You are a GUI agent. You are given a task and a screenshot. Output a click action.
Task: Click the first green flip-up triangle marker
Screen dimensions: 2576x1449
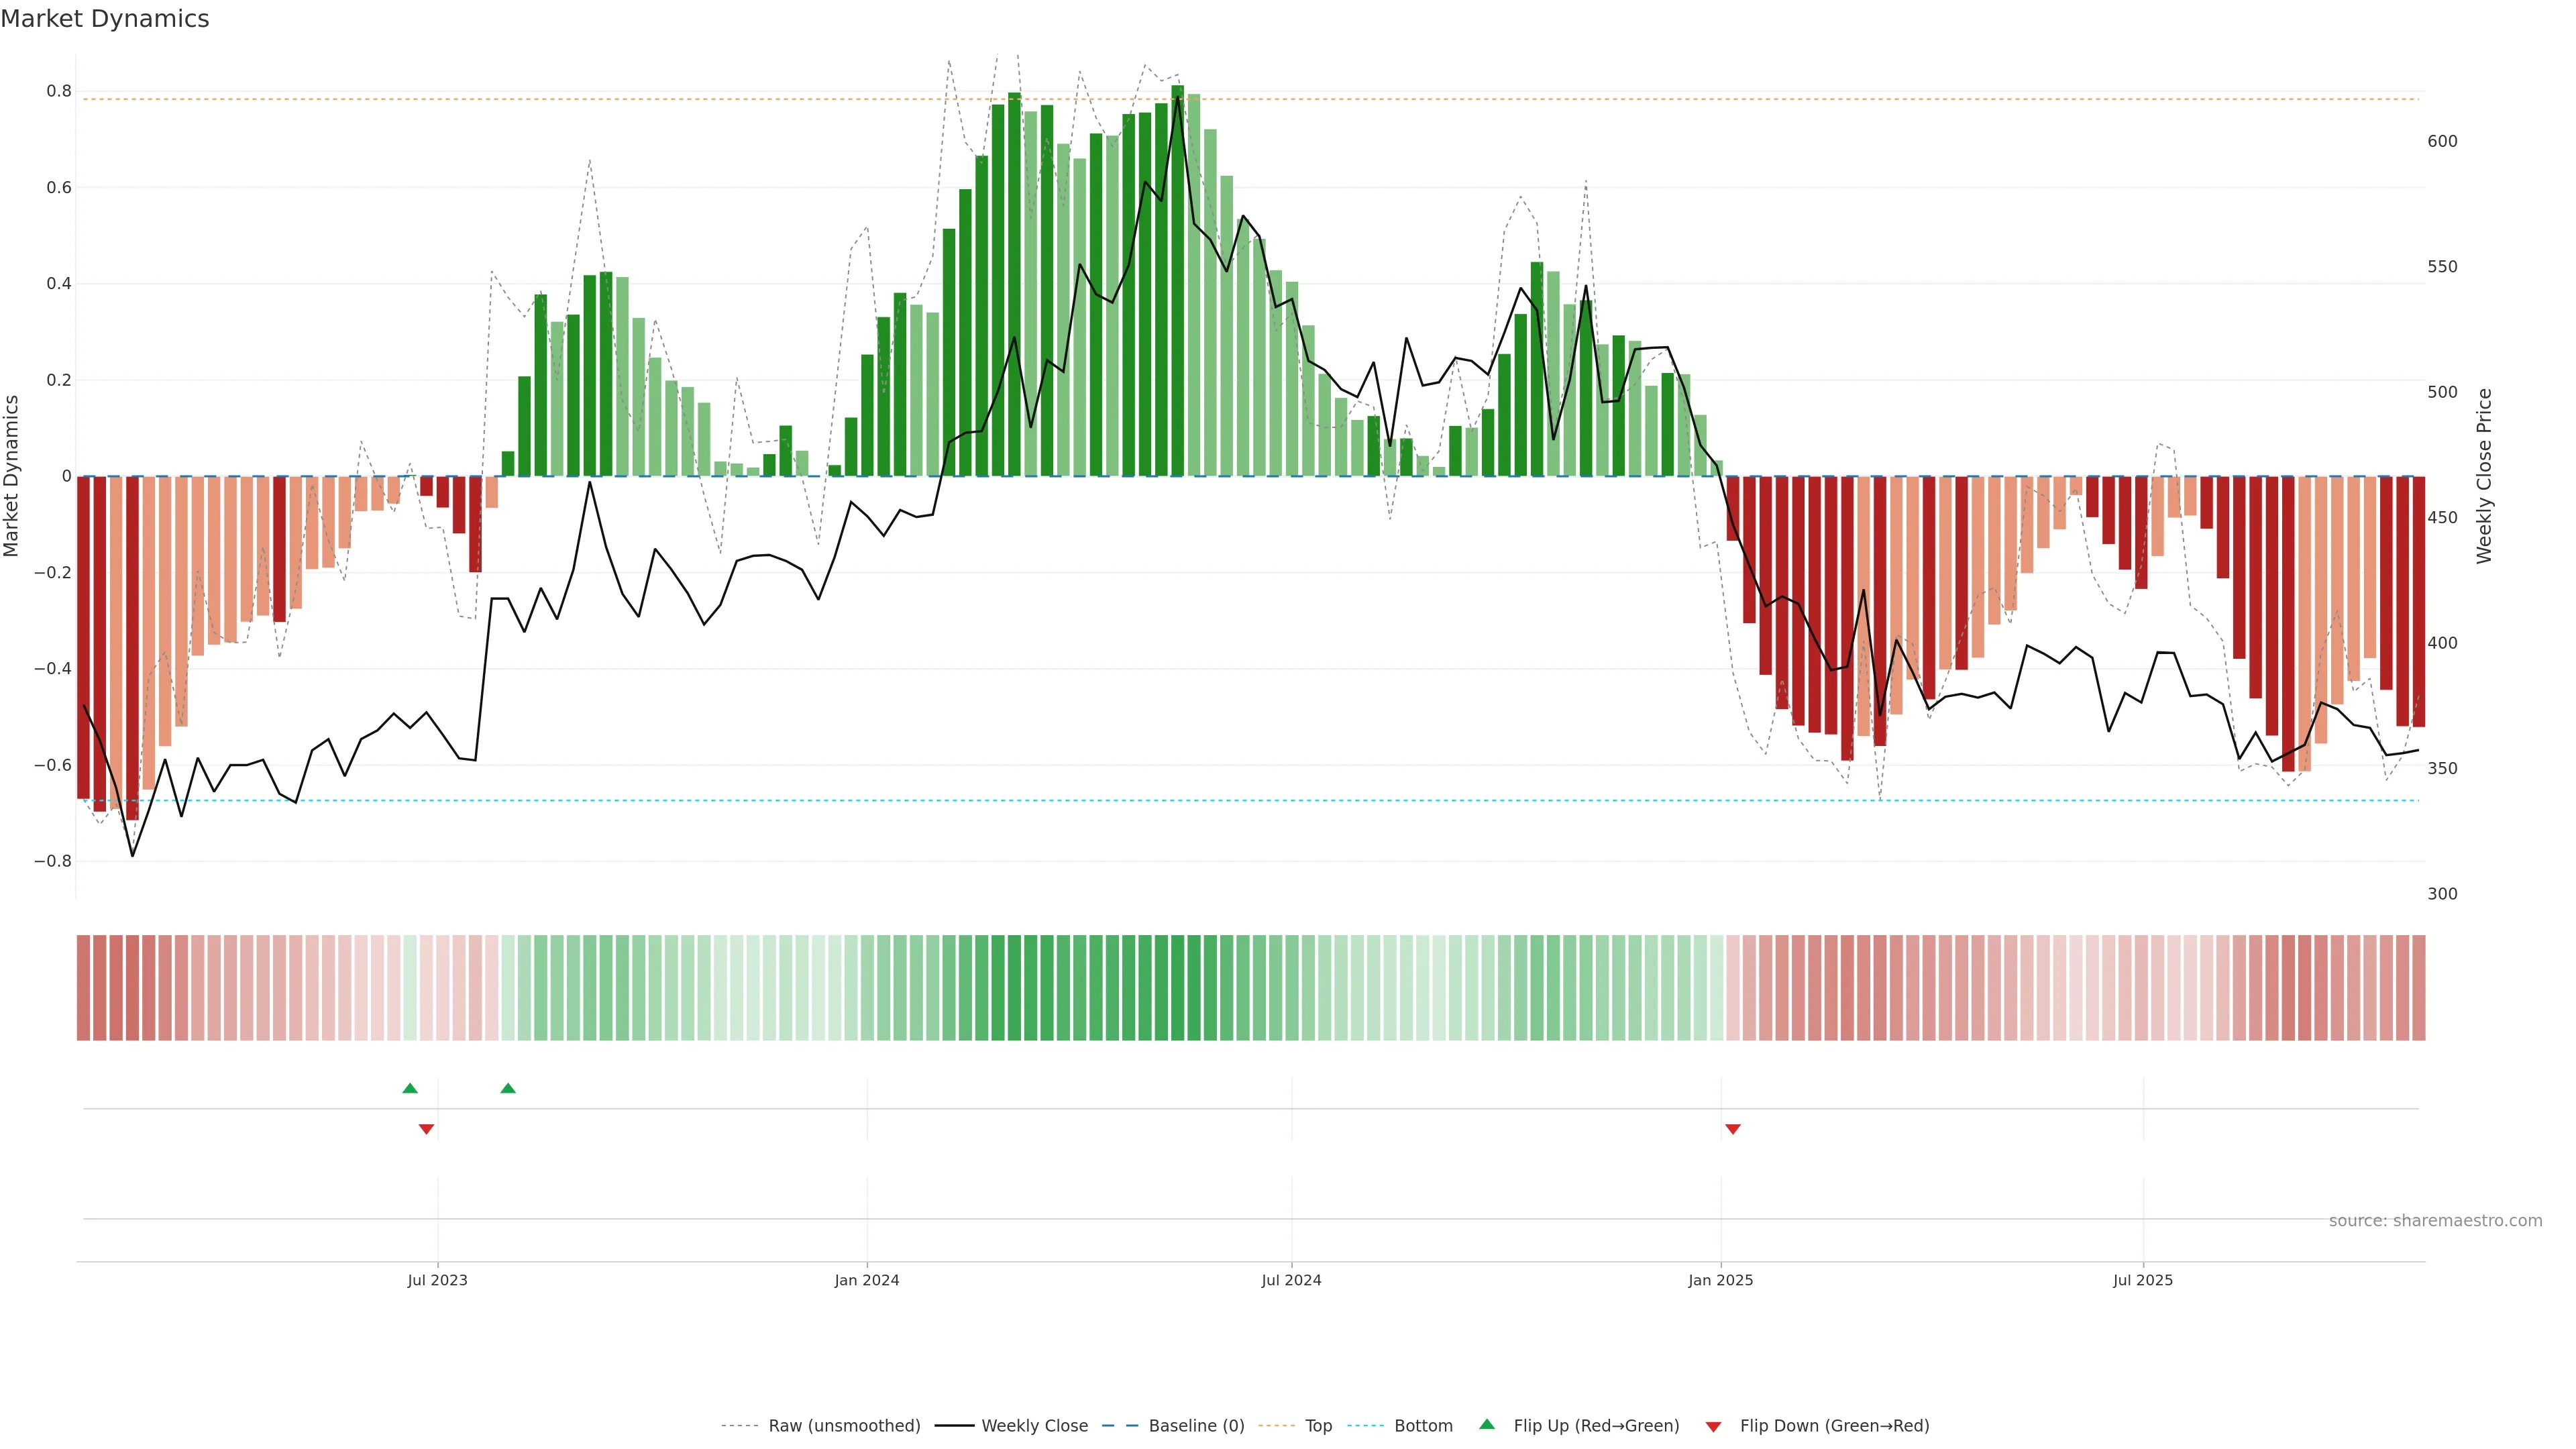click(410, 1088)
